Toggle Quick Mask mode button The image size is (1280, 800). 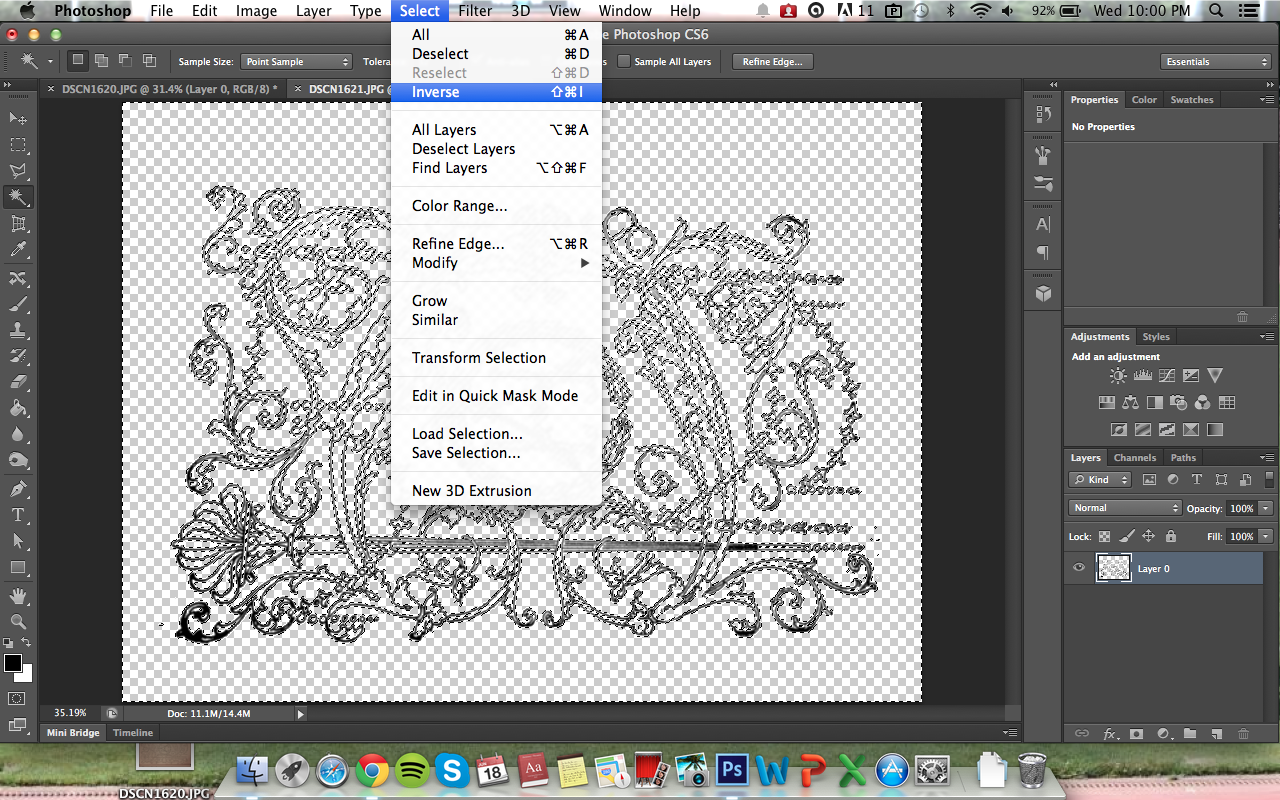pyautogui.click(x=17, y=698)
